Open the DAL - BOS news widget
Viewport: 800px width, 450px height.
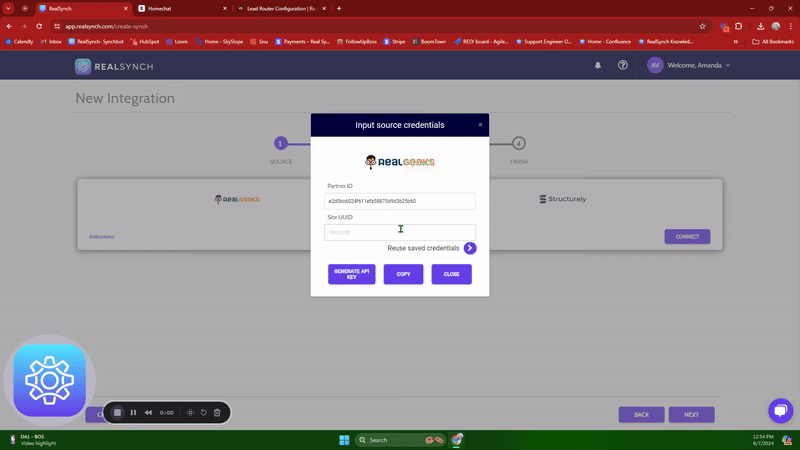(33, 440)
